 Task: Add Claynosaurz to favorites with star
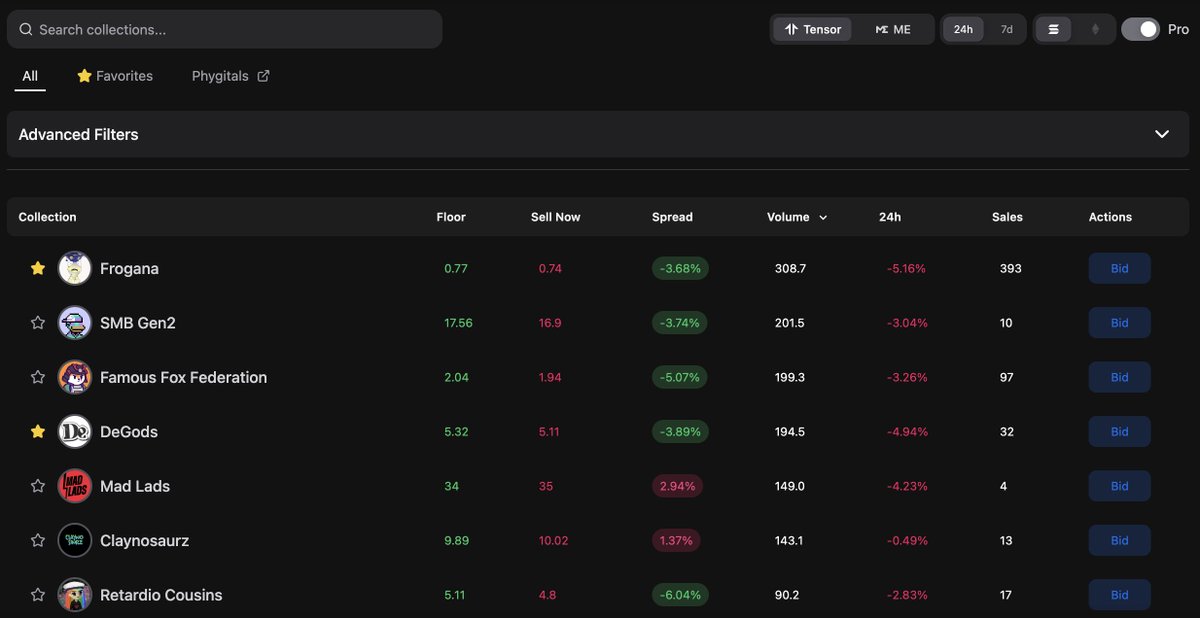pyautogui.click(x=38, y=540)
